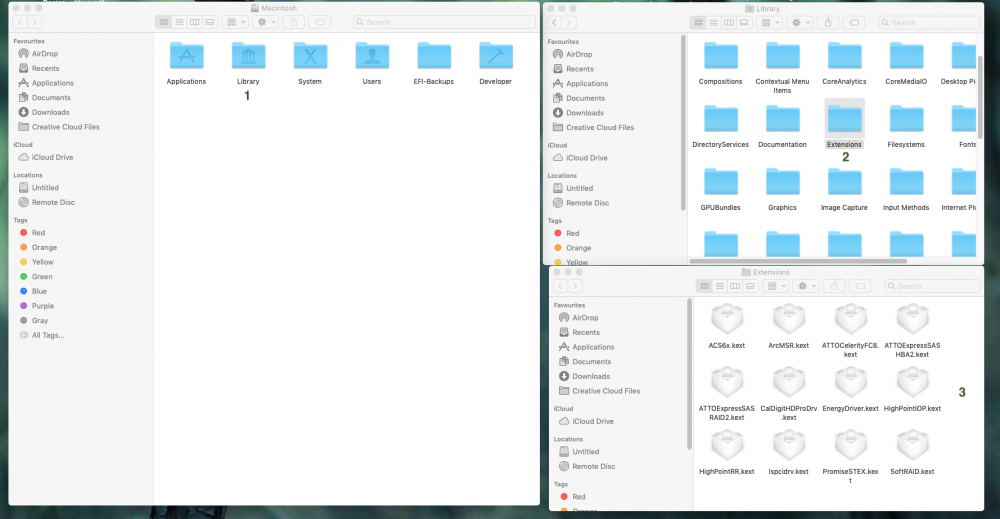Screen dimensions: 1000x519
Task: Open the GPUBundles folder
Action: click(x=721, y=182)
